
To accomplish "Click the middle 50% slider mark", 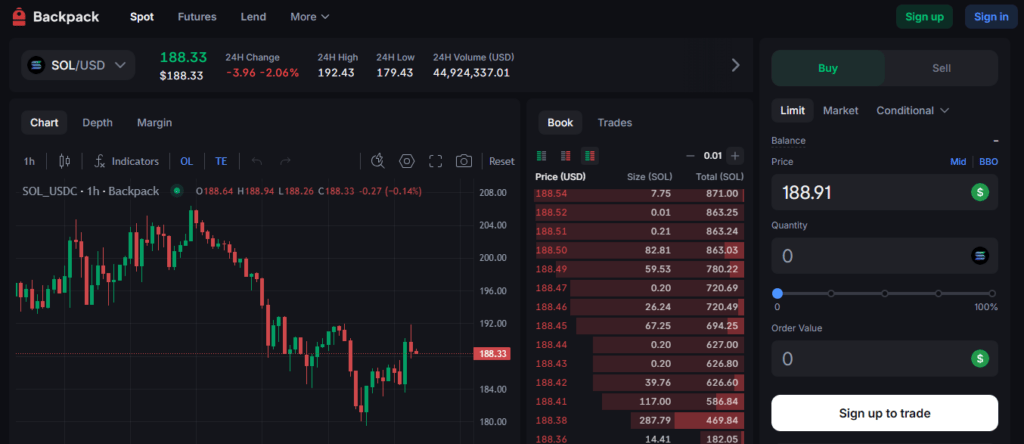I will (884, 294).
